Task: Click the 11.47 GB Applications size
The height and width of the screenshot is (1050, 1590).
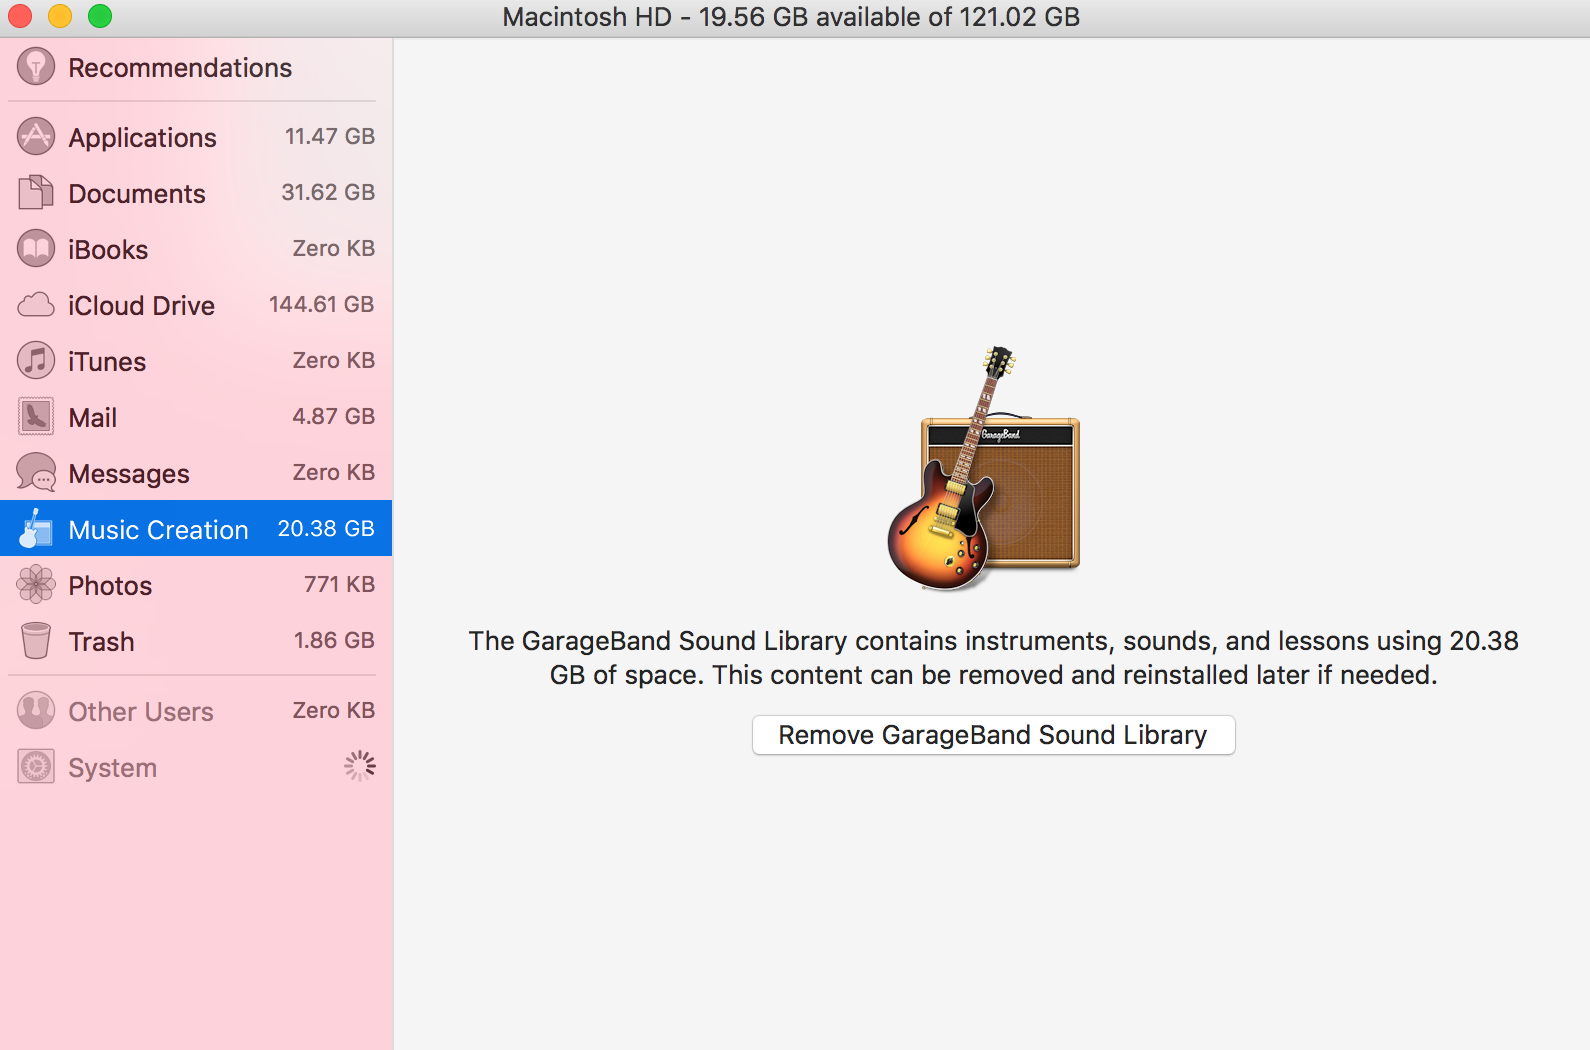Action: pyautogui.click(x=330, y=136)
